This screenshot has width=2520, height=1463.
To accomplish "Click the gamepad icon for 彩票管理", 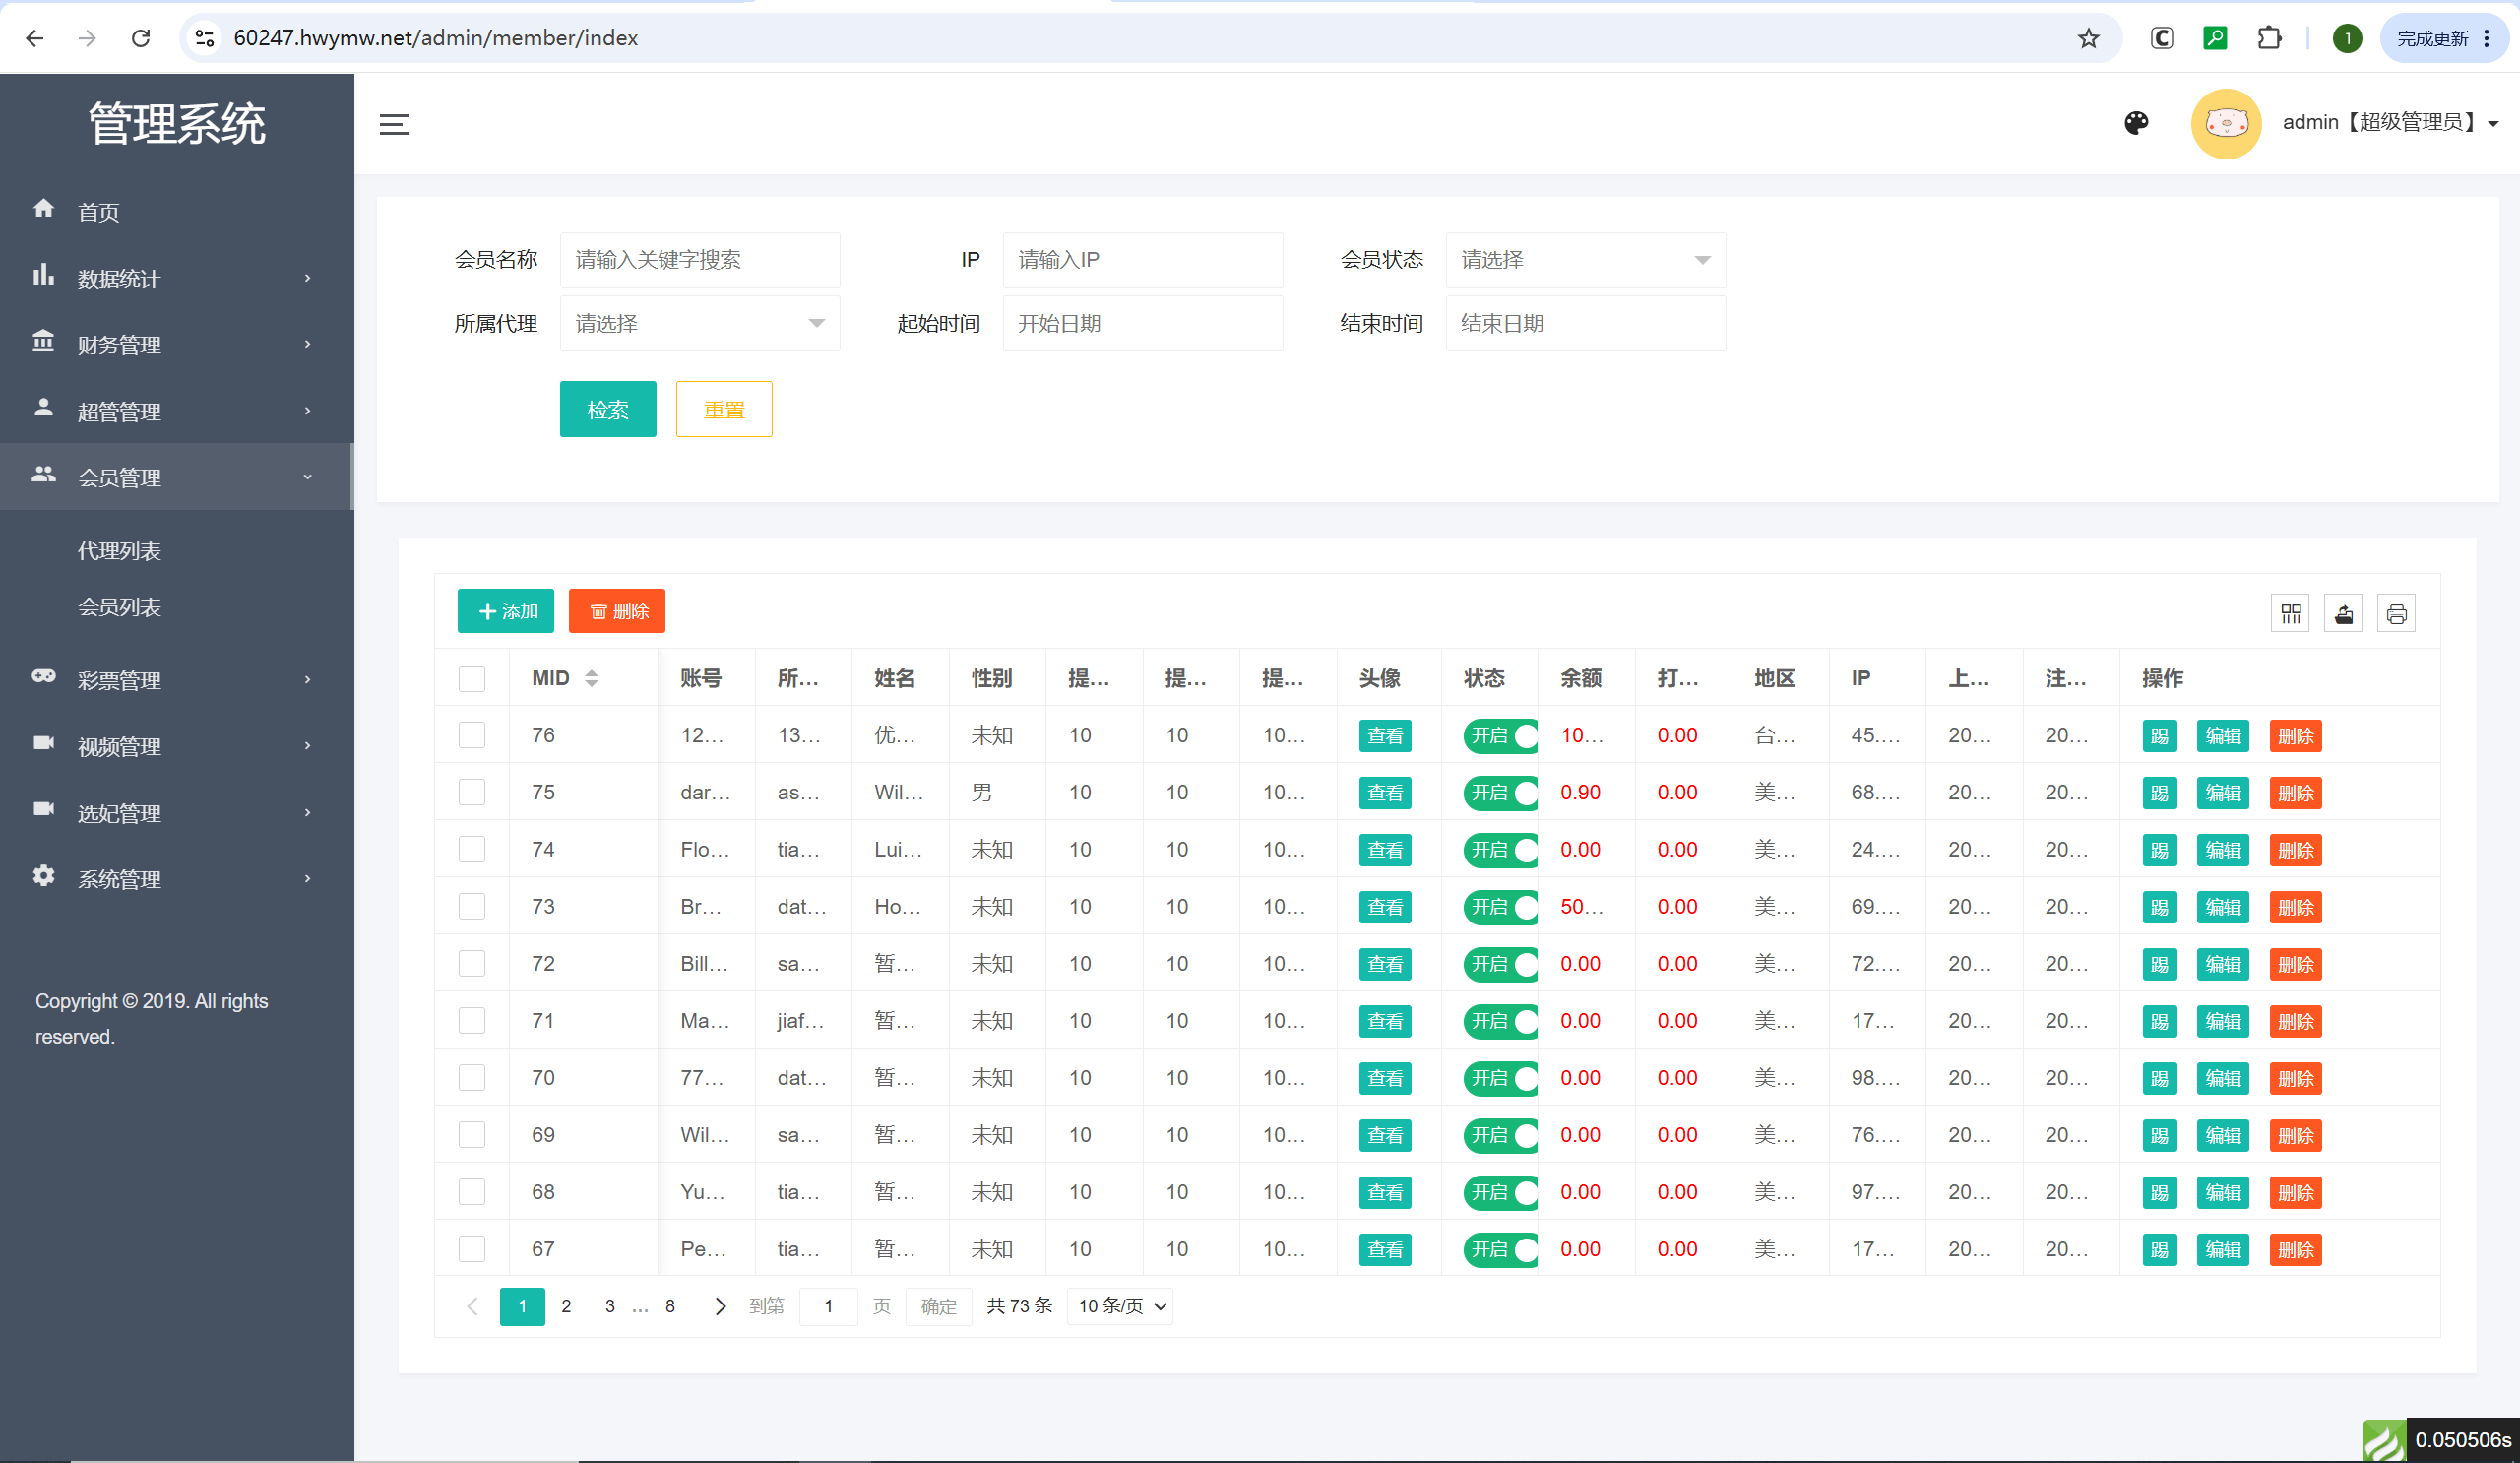I will coord(44,676).
